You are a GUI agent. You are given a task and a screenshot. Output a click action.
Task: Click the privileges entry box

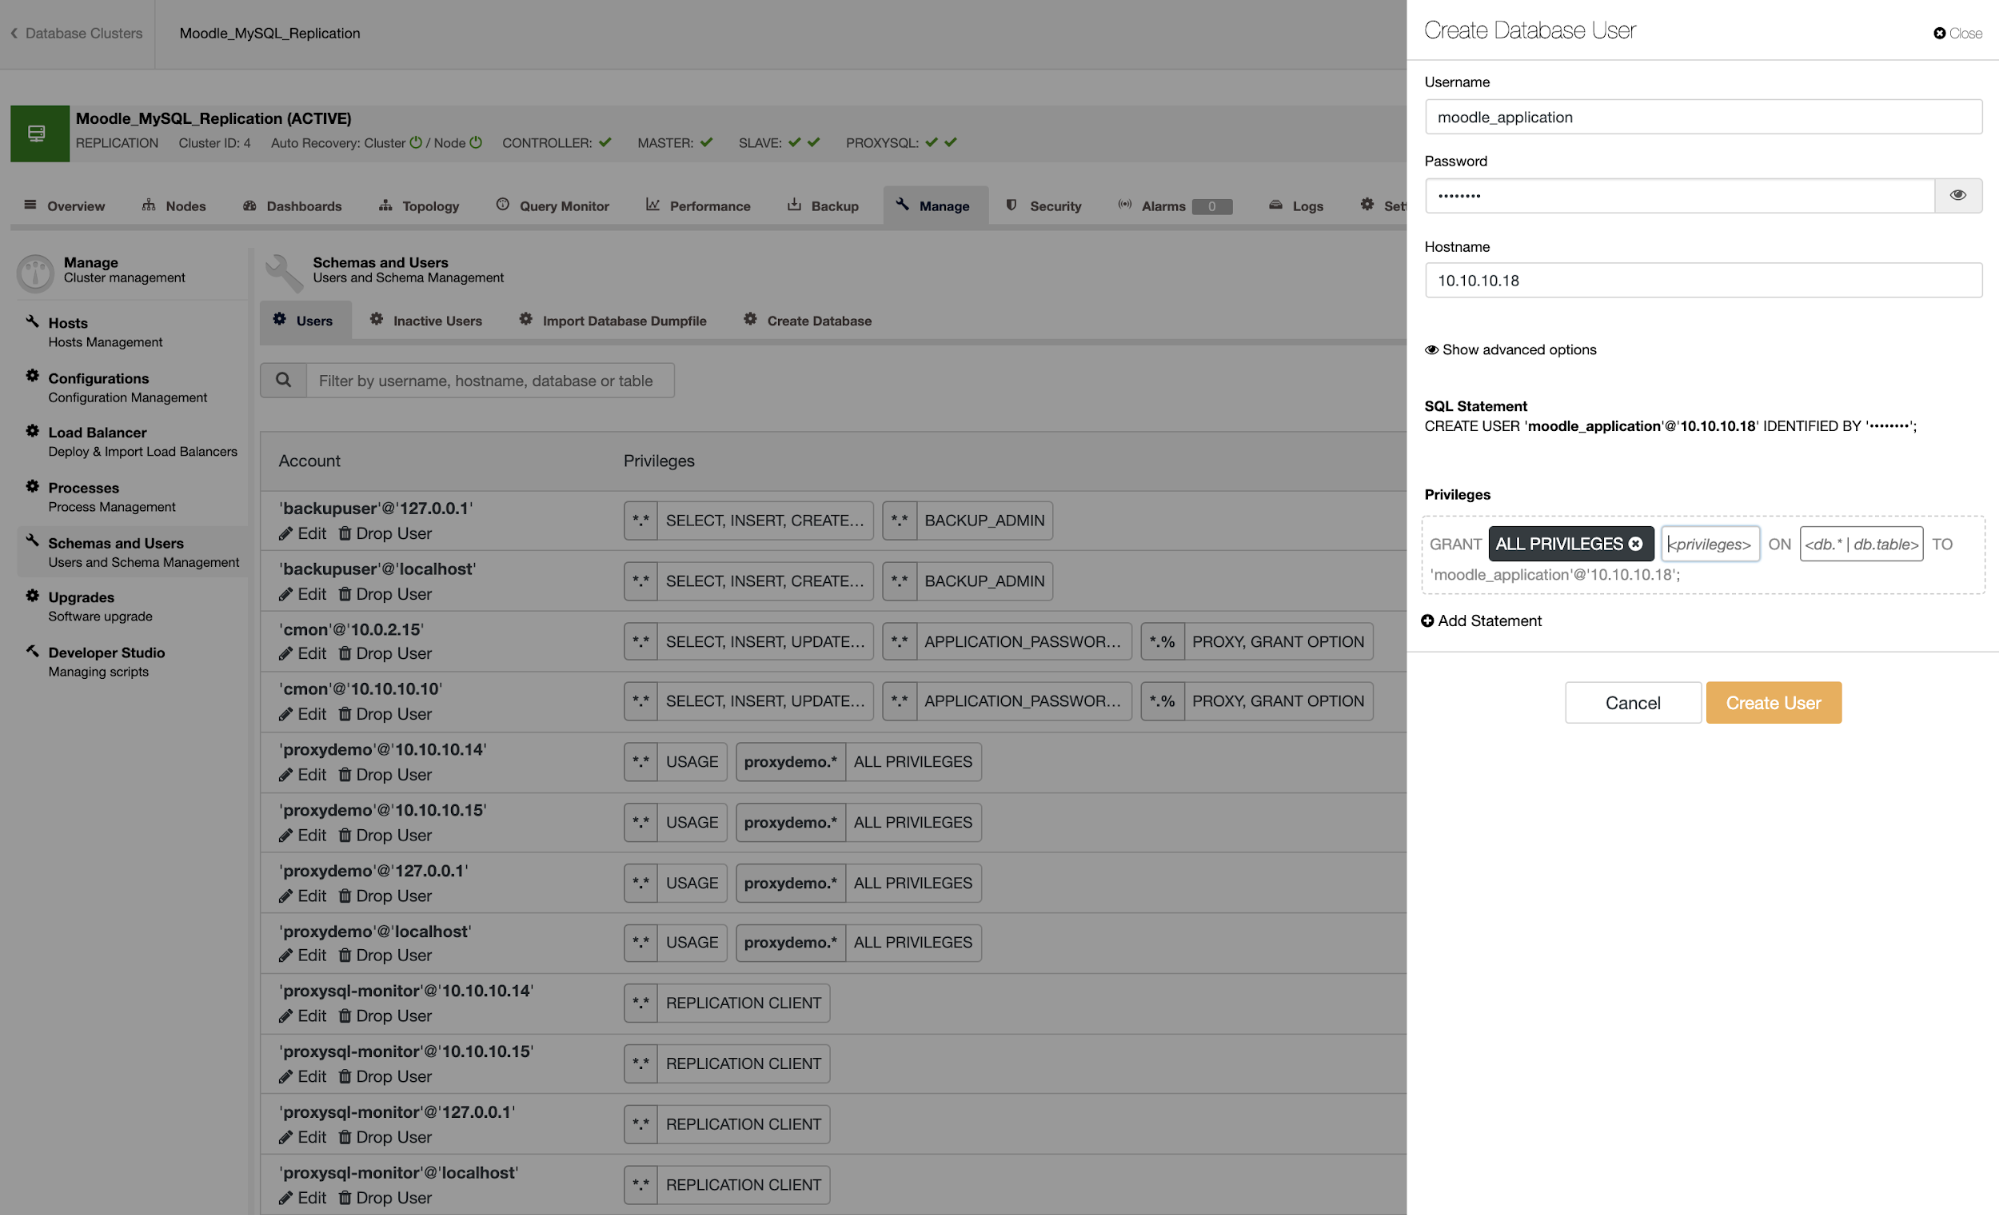(x=1709, y=544)
